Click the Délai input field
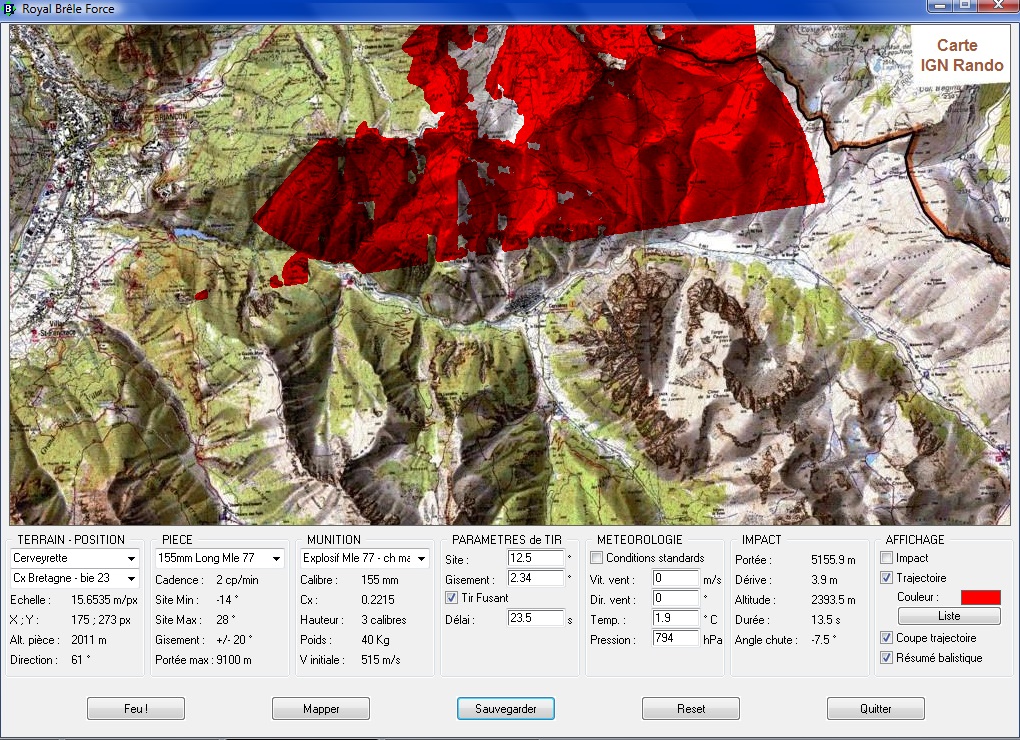1020x740 pixels. 536,618
